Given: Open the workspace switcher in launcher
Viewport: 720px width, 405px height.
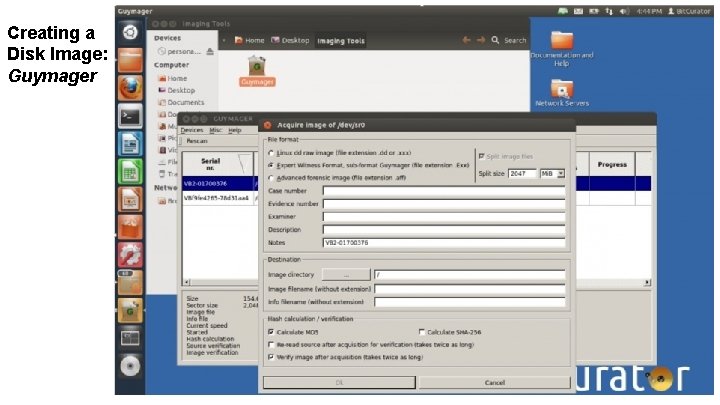Looking at the screenshot, I should [130, 339].
